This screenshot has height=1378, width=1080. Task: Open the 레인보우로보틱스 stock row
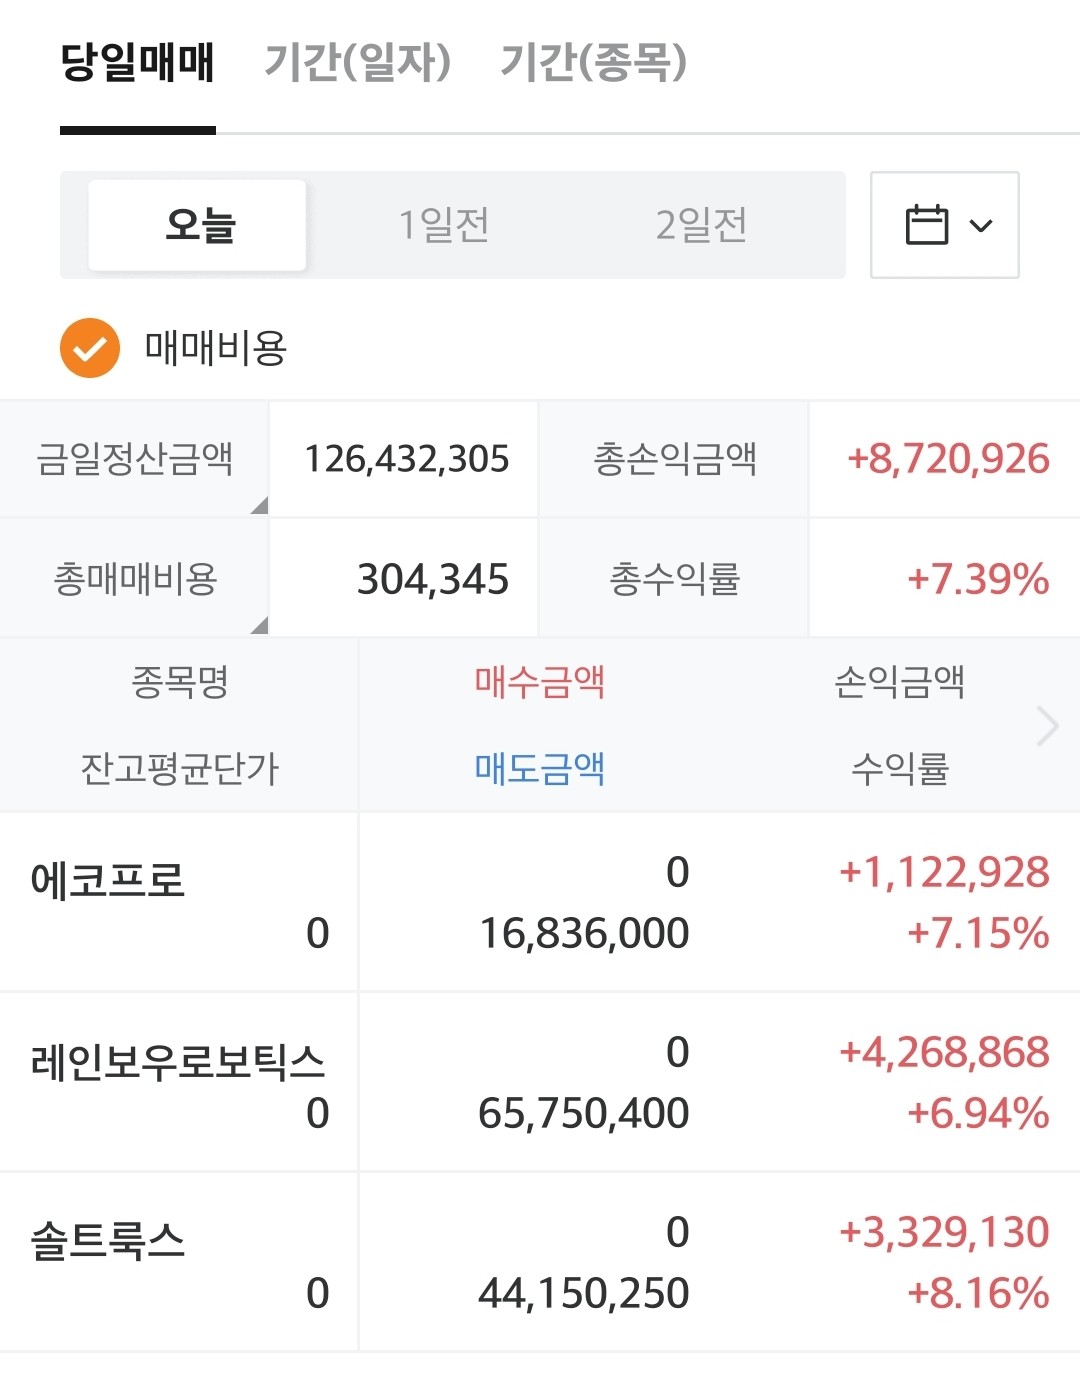[178, 1062]
